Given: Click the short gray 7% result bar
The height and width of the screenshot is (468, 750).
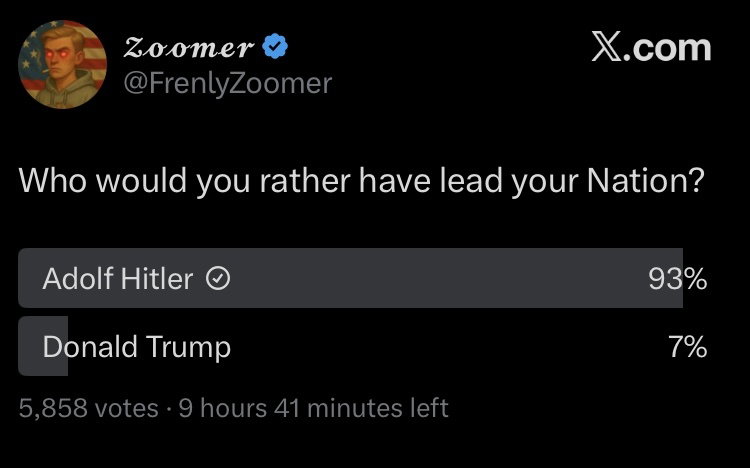Looking at the screenshot, I should pyautogui.click(x=43, y=346).
